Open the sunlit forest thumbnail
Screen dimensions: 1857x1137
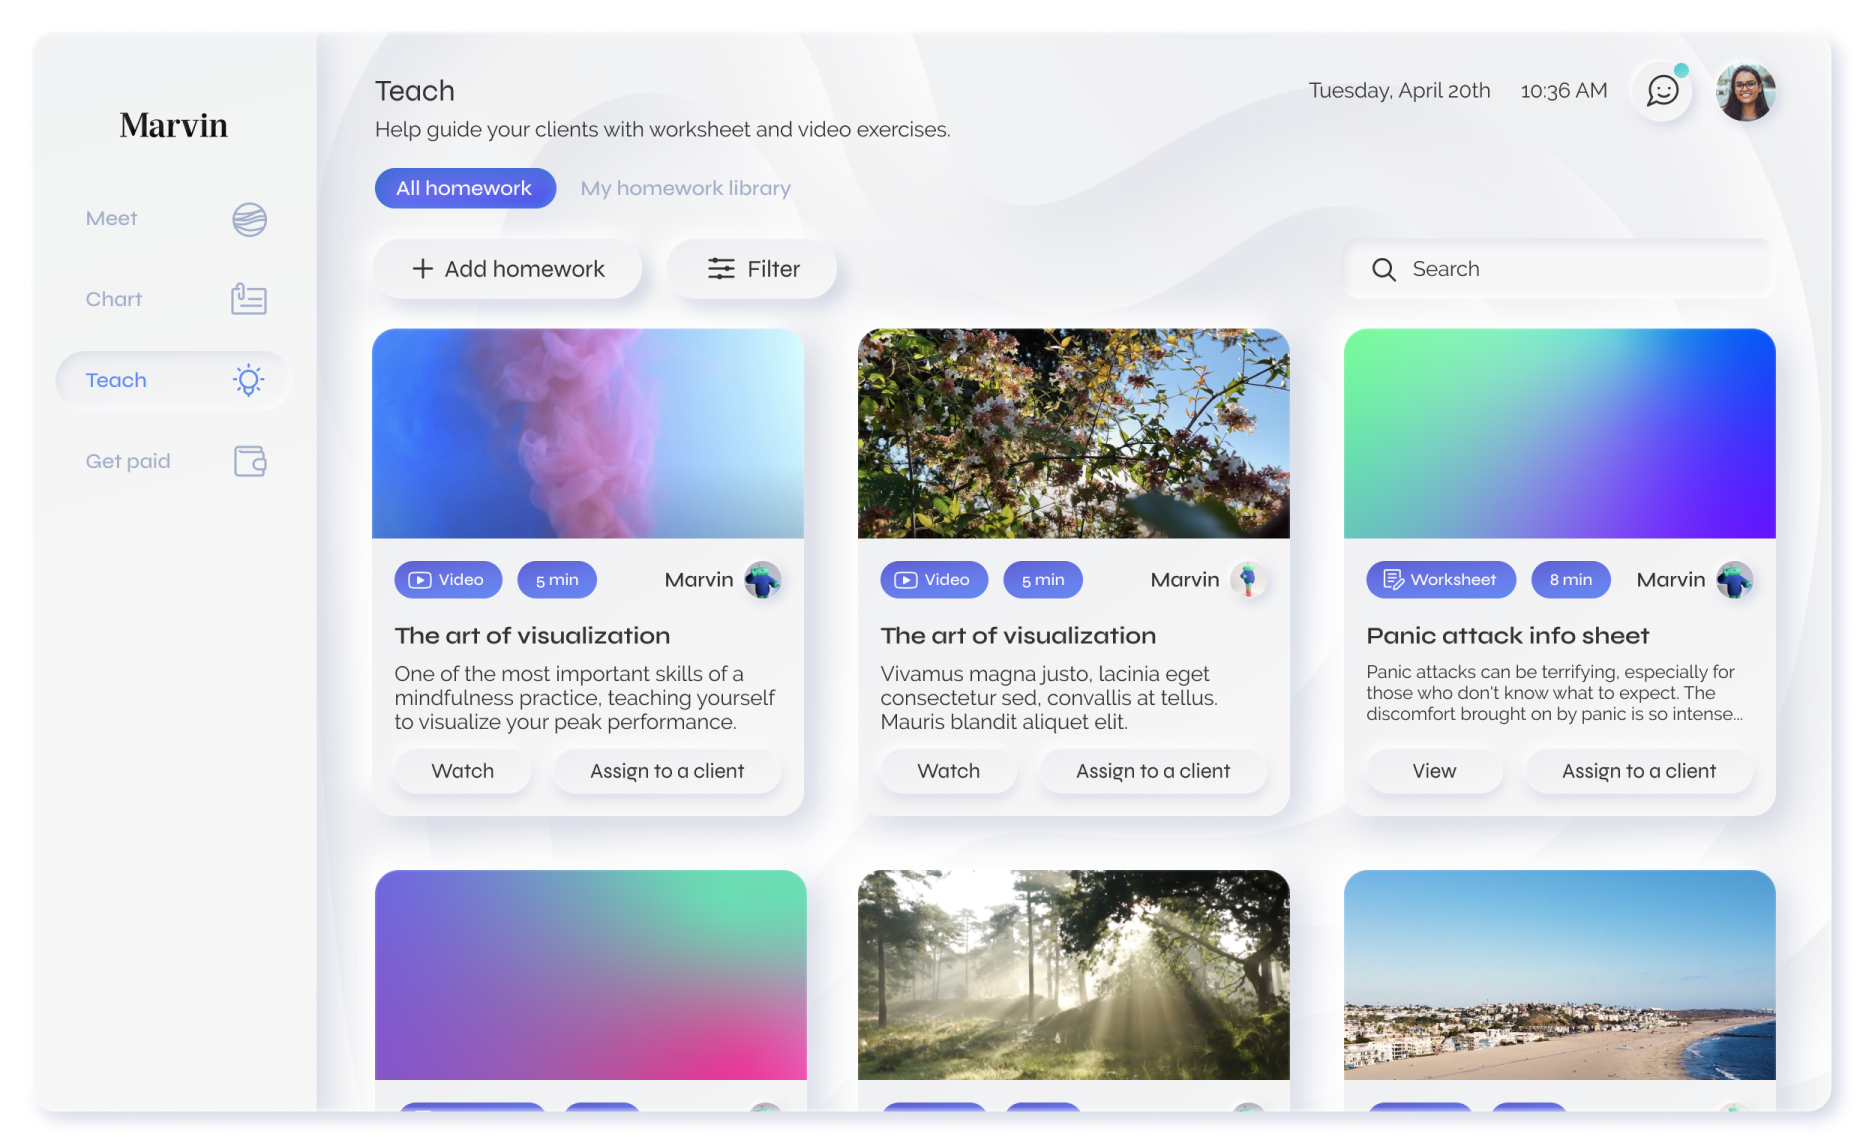[x=1074, y=975]
